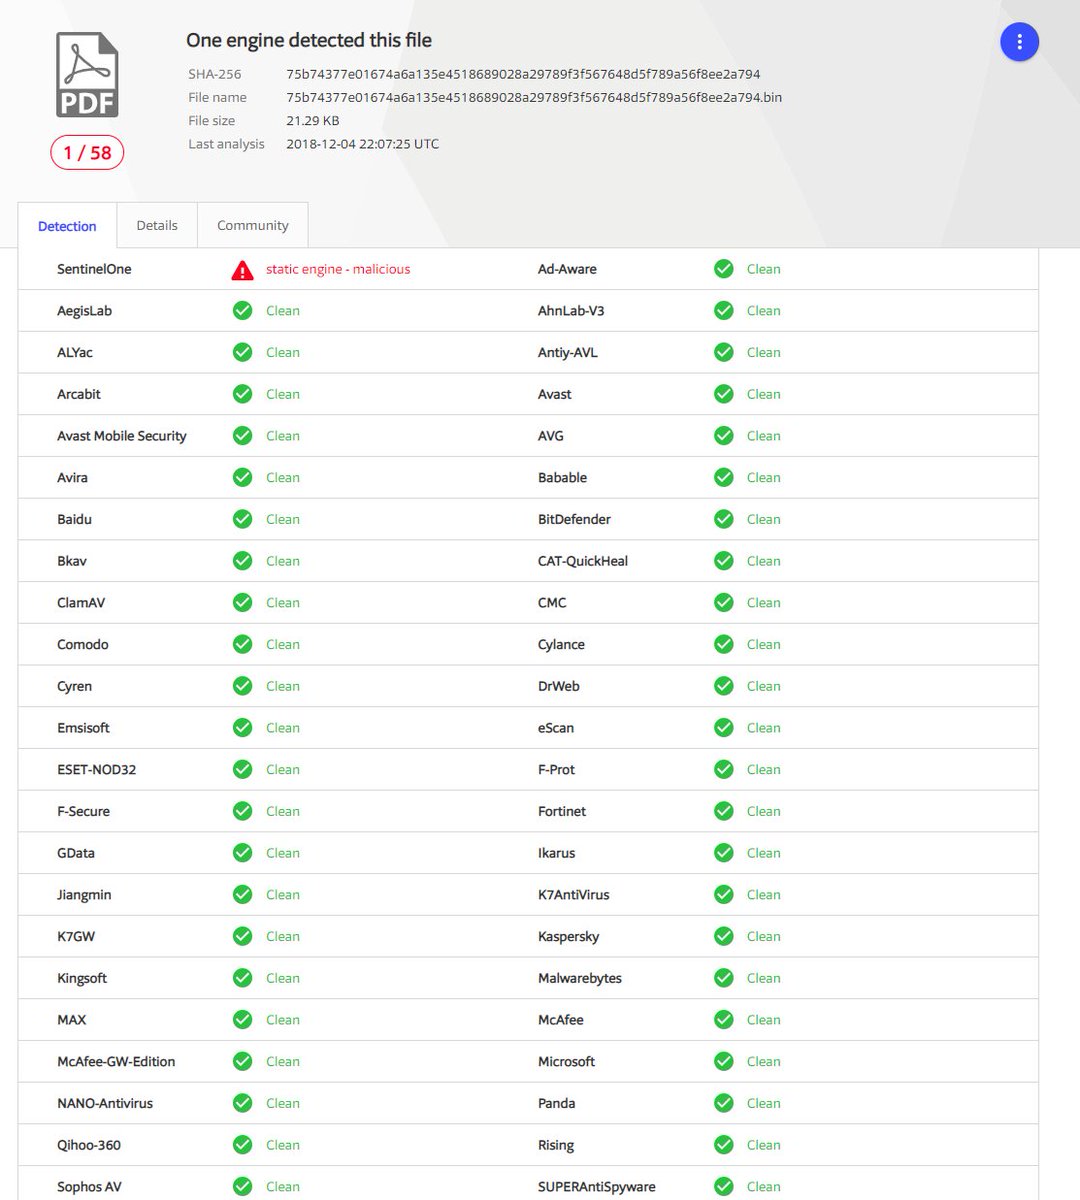
Task: Click the green check icon for AegisLab
Action: [x=242, y=311]
